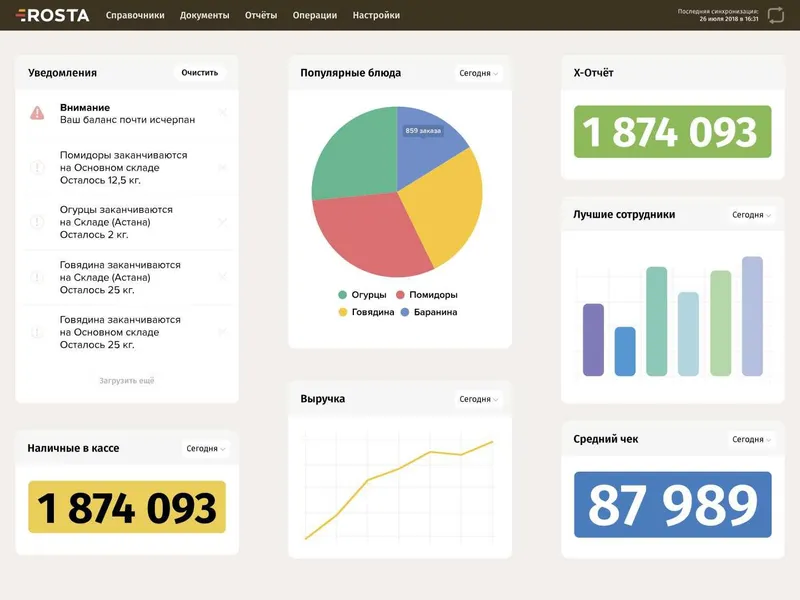
Task: Dismiss the Внимание balance notification
Action: pos(222,113)
